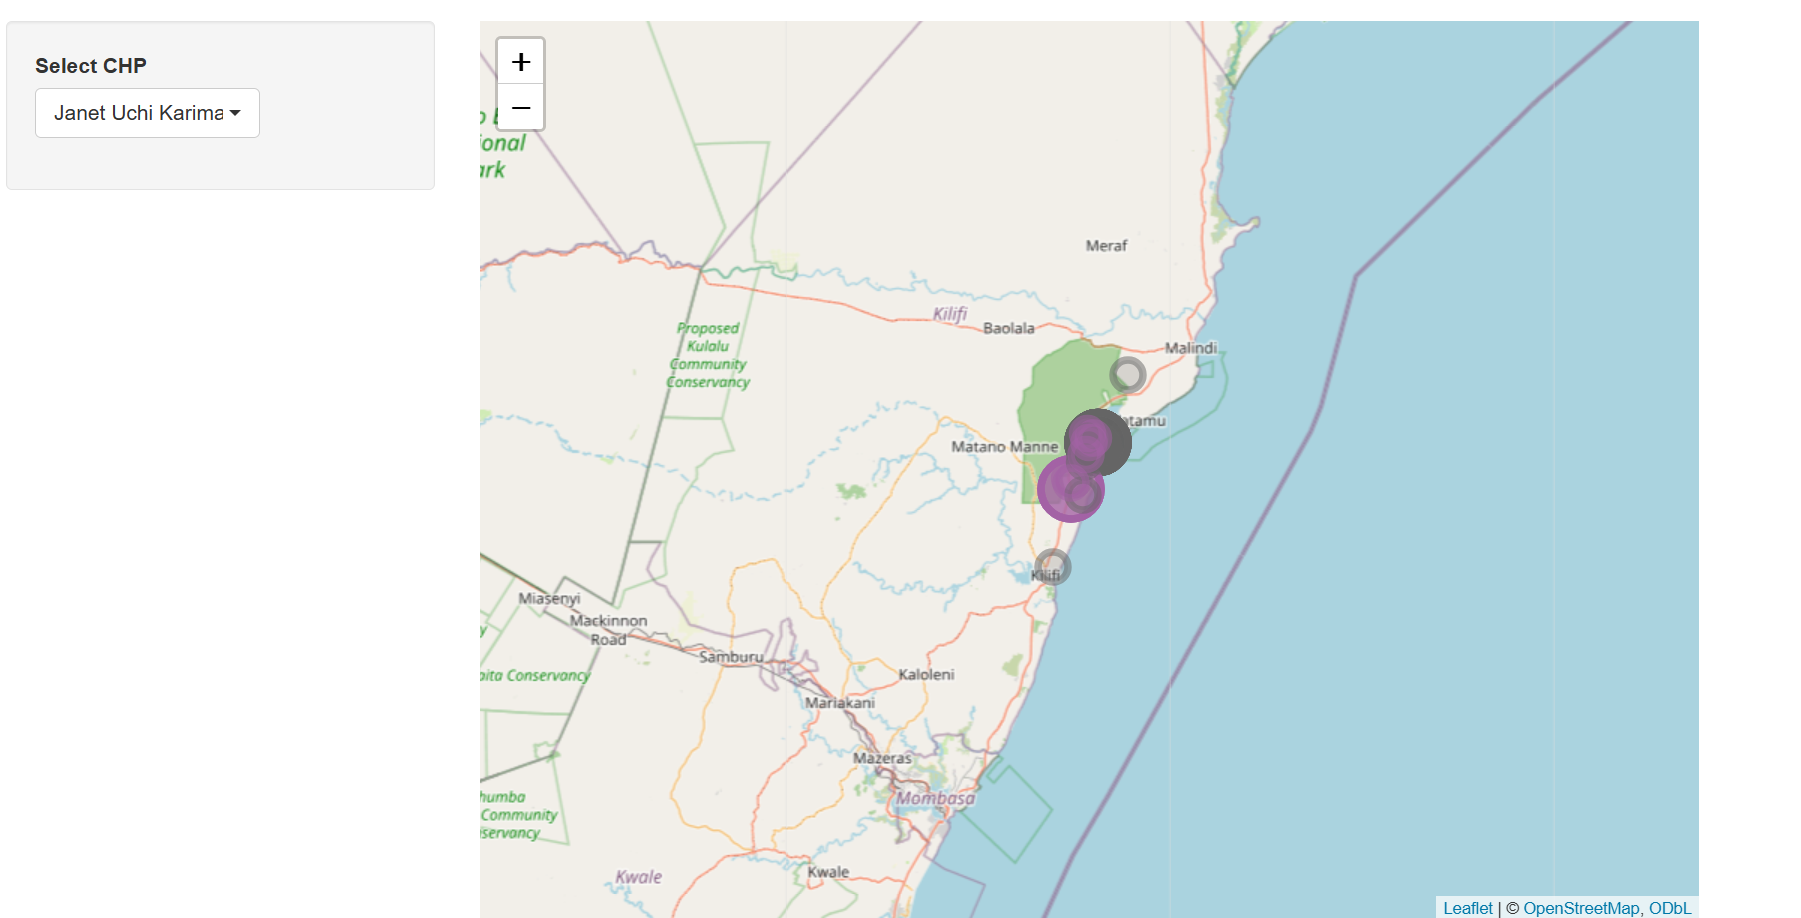Click the Mackinnon Road label on the map
Image resolution: width=1801 pixels, height=918 pixels.
point(608,630)
